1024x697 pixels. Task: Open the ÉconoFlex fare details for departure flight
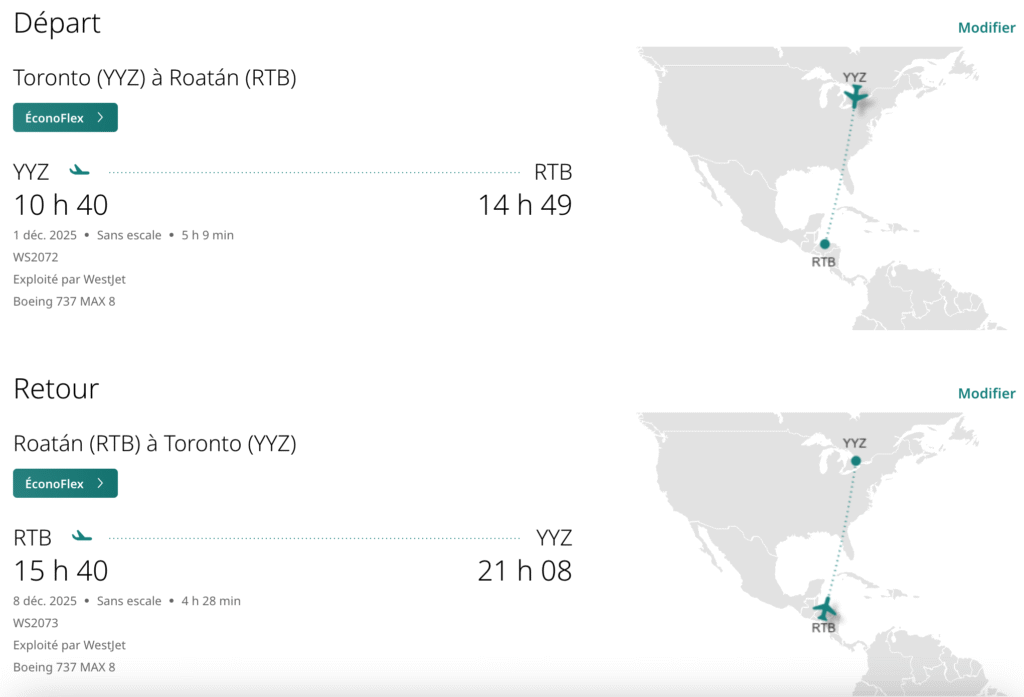coord(65,117)
